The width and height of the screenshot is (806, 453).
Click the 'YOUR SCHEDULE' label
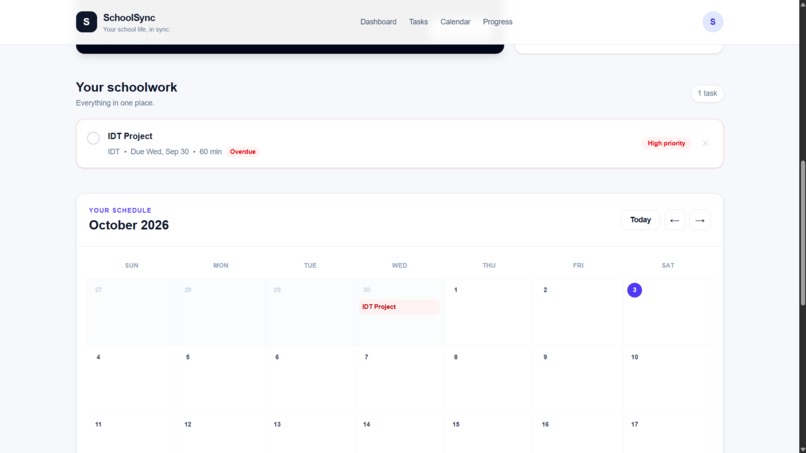click(x=120, y=210)
